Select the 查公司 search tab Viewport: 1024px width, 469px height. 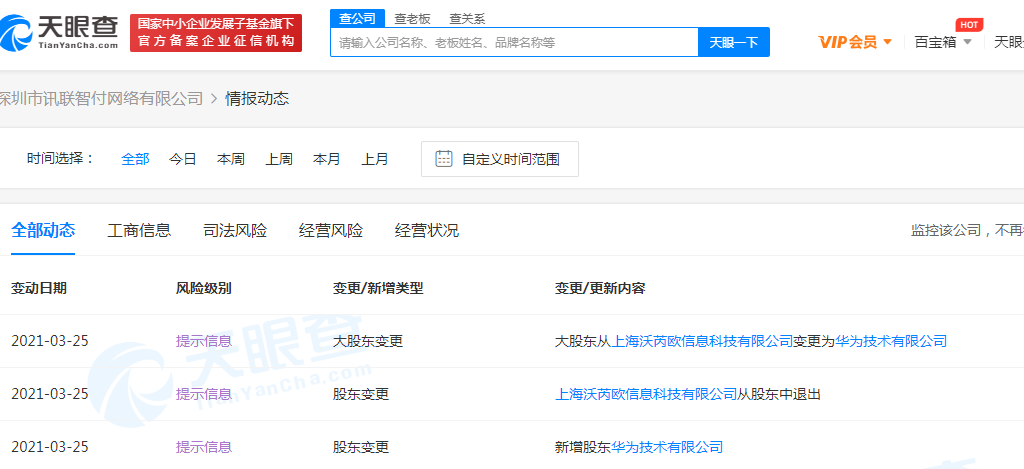(357, 18)
